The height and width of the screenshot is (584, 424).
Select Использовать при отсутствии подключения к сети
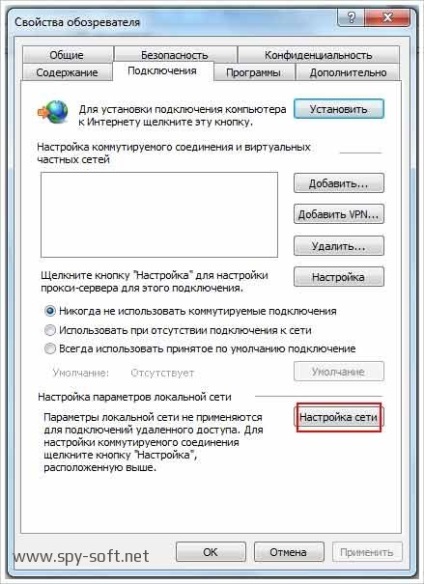pos(50,330)
